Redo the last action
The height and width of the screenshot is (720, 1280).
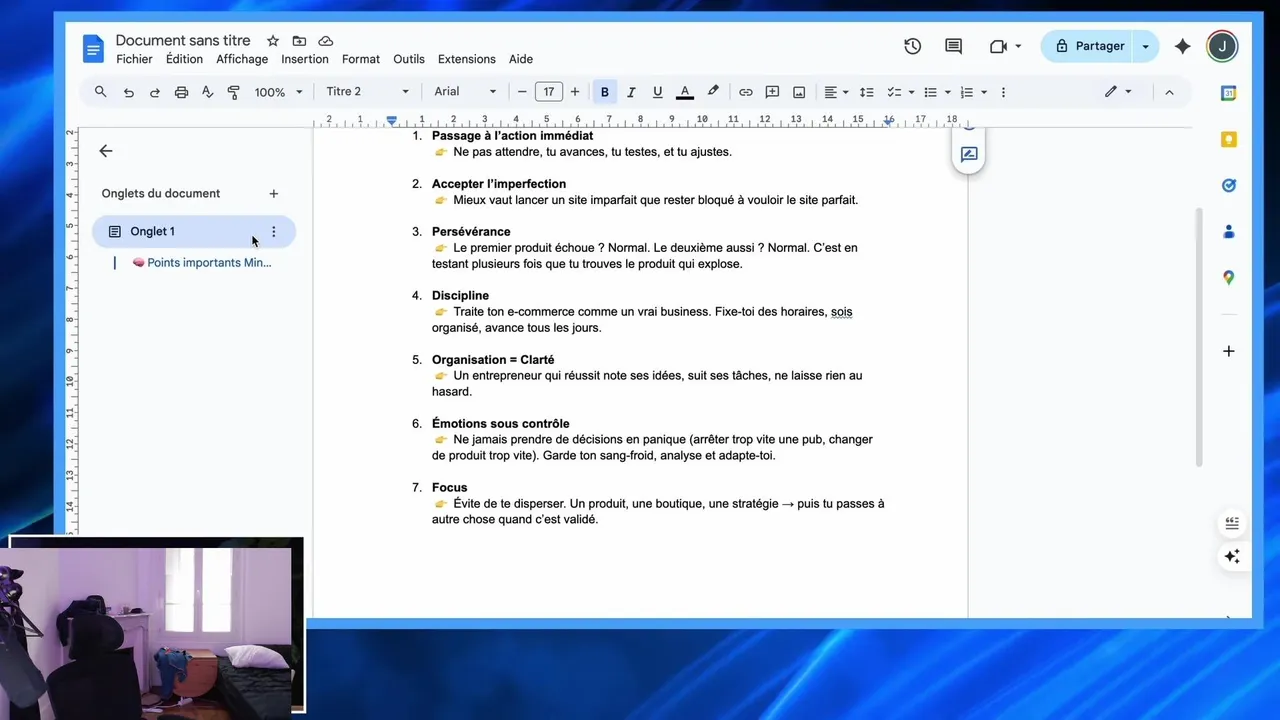(x=154, y=92)
